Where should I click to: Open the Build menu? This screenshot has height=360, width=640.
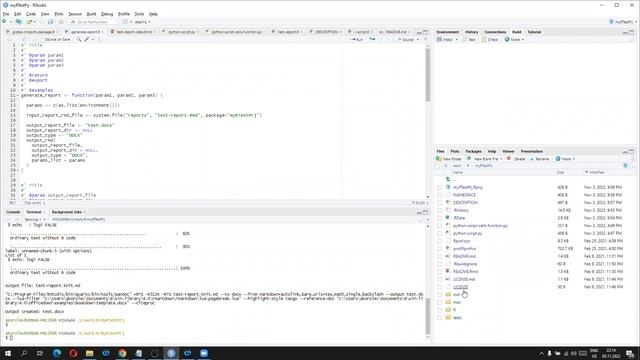(x=91, y=14)
